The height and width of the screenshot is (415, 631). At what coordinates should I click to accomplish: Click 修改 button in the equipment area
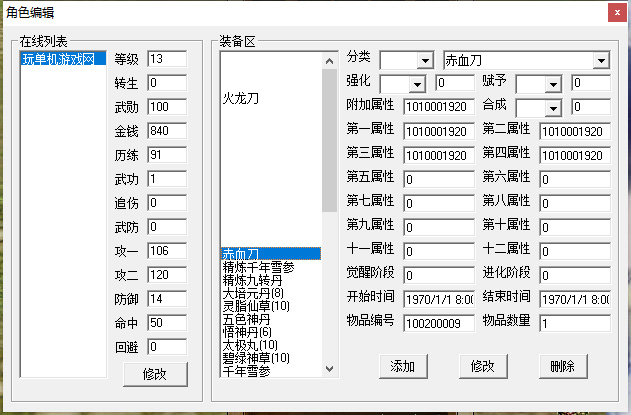click(482, 366)
